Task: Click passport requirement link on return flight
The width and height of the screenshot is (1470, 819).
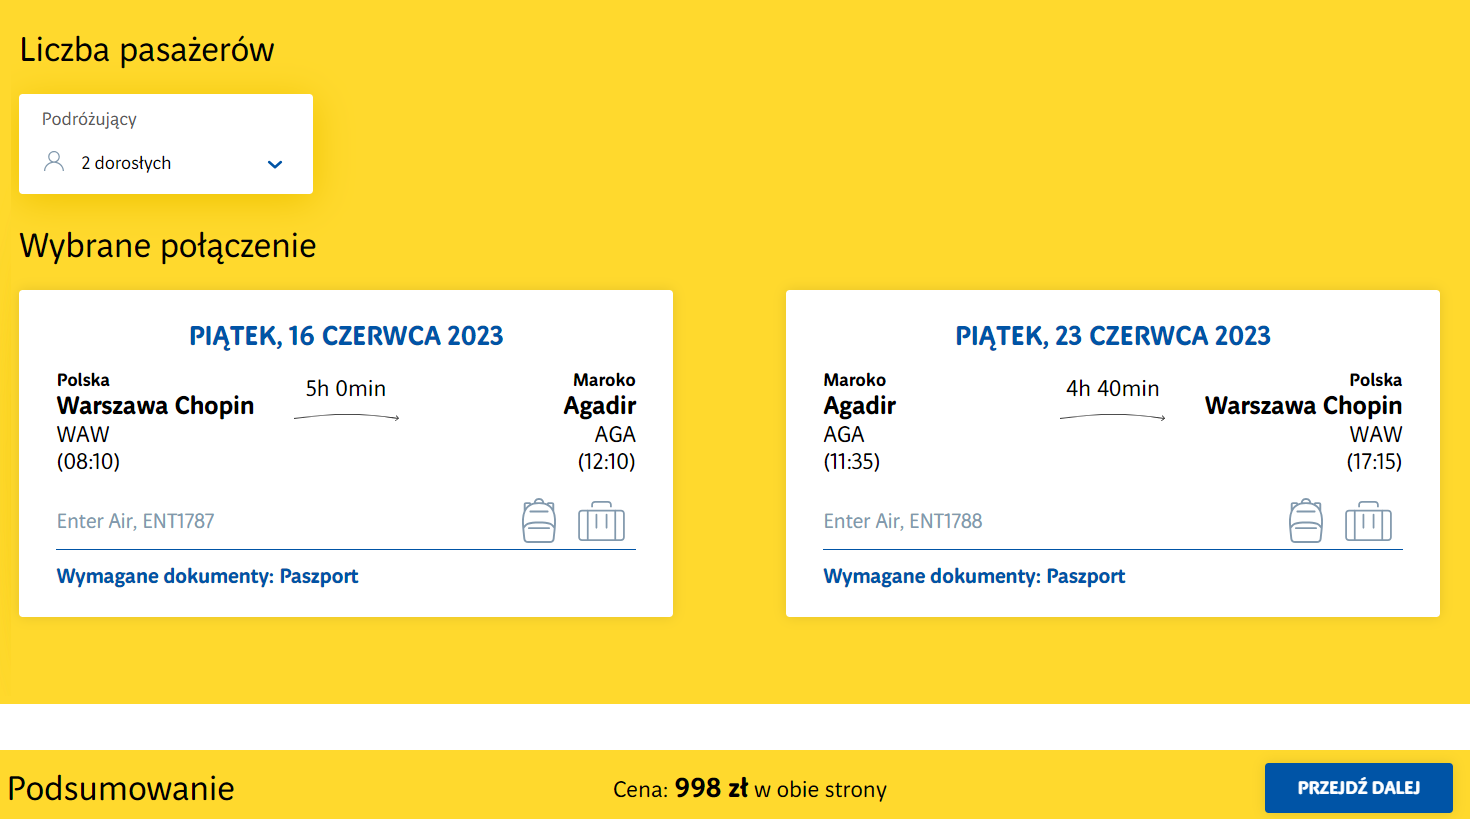Action: 974,576
